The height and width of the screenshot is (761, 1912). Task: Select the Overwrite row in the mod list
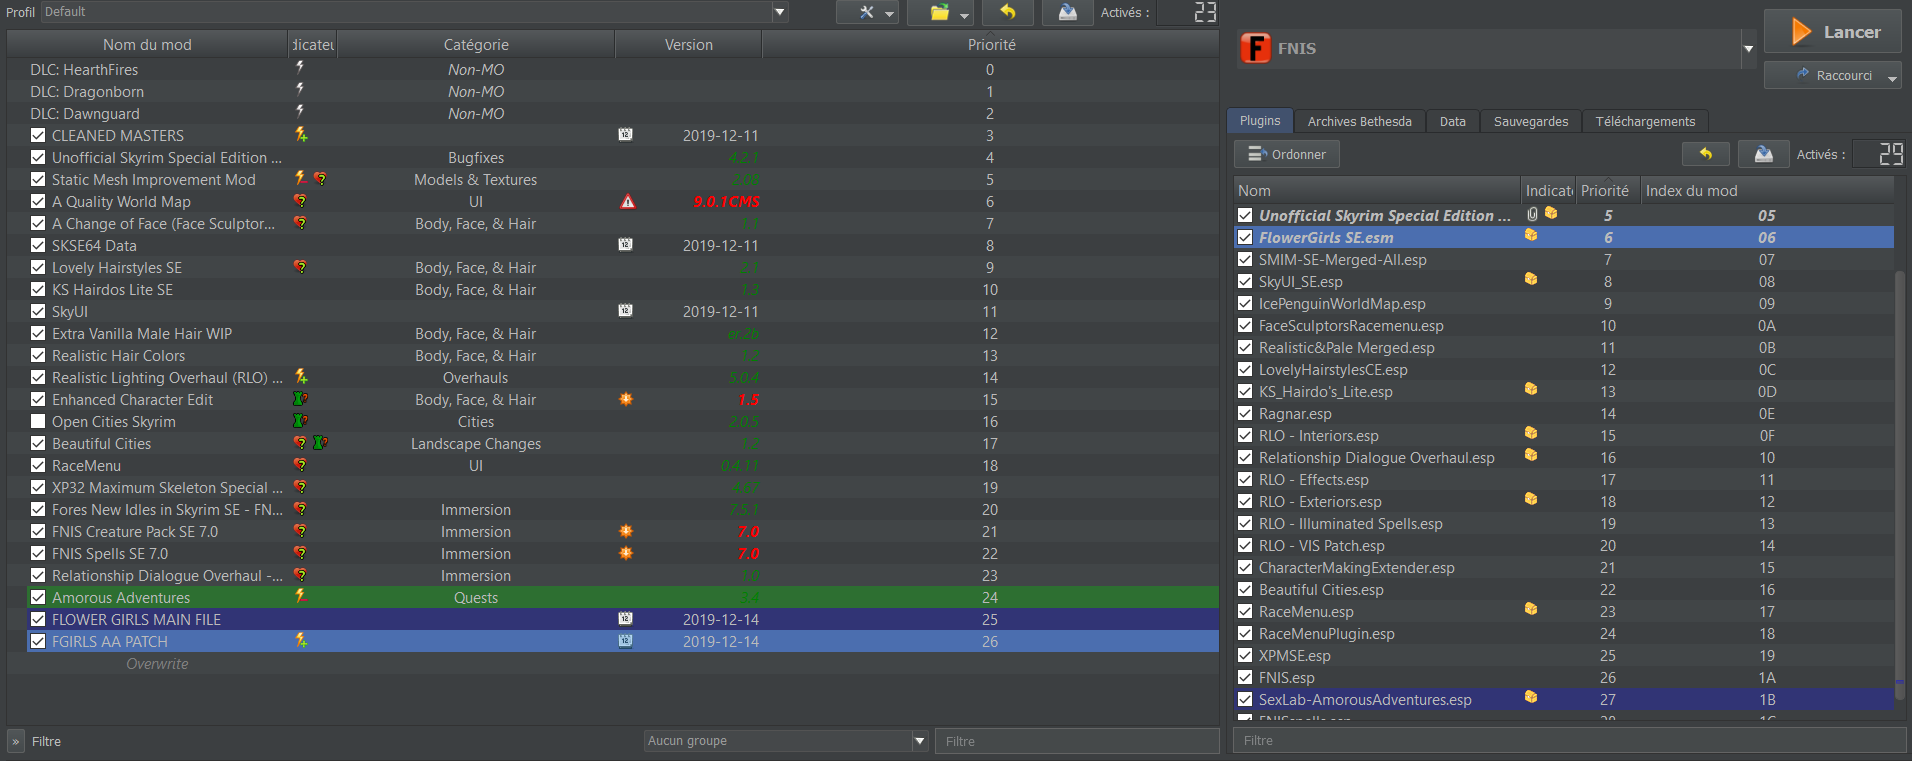(x=613, y=663)
